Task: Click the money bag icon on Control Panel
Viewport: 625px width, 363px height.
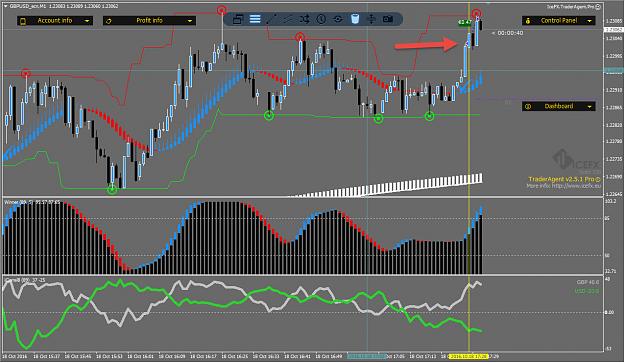Action: click(x=528, y=21)
